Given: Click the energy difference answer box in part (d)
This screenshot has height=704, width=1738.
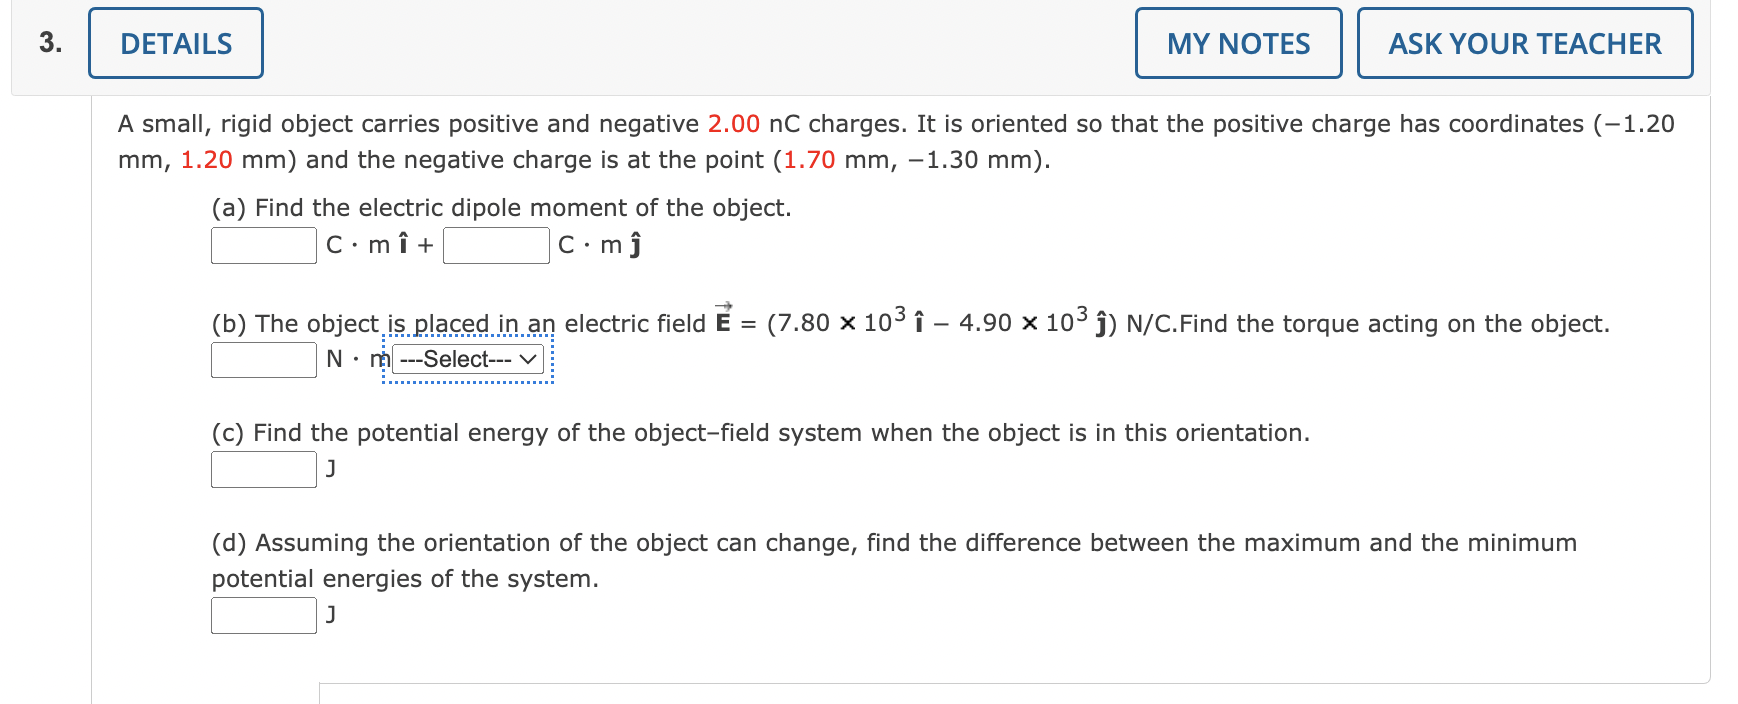Looking at the screenshot, I should click(262, 614).
